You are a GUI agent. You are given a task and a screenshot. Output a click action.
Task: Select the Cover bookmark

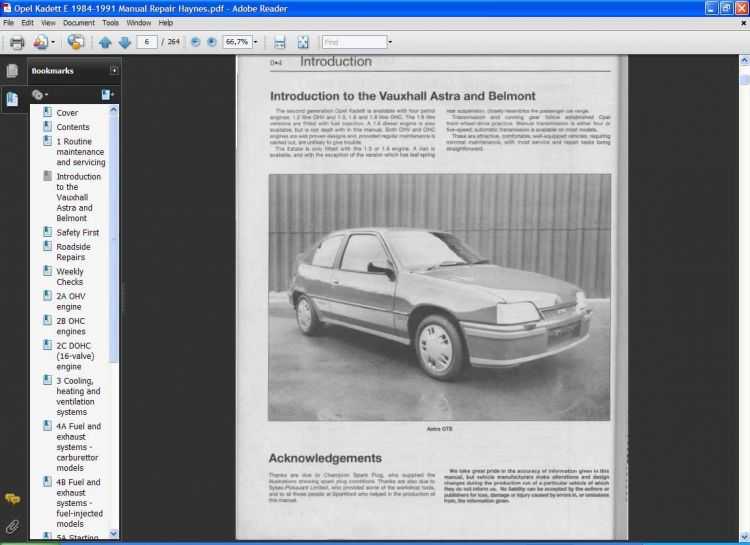click(67, 113)
